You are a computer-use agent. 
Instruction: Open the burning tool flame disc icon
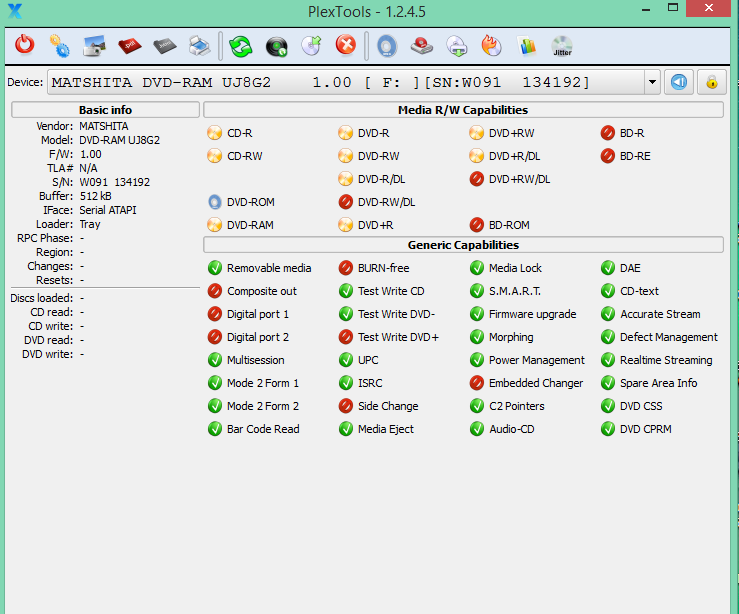(x=491, y=46)
